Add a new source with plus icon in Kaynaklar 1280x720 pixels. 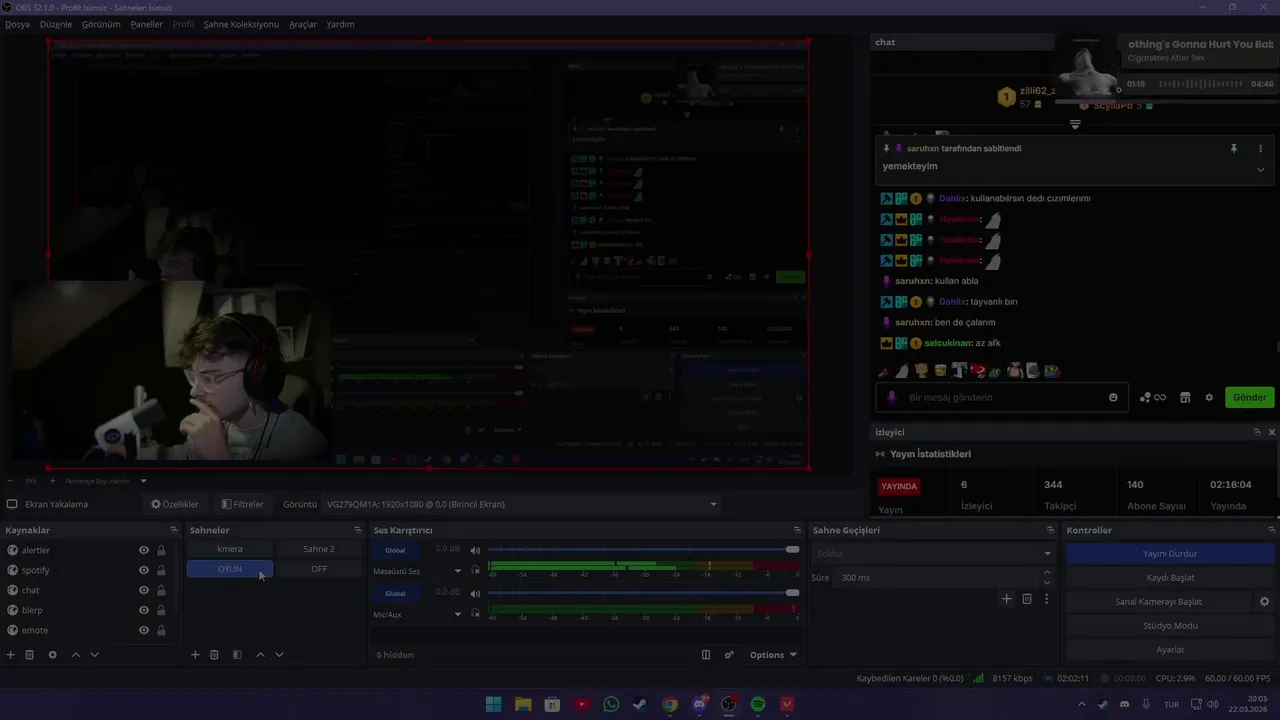pos(11,655)
